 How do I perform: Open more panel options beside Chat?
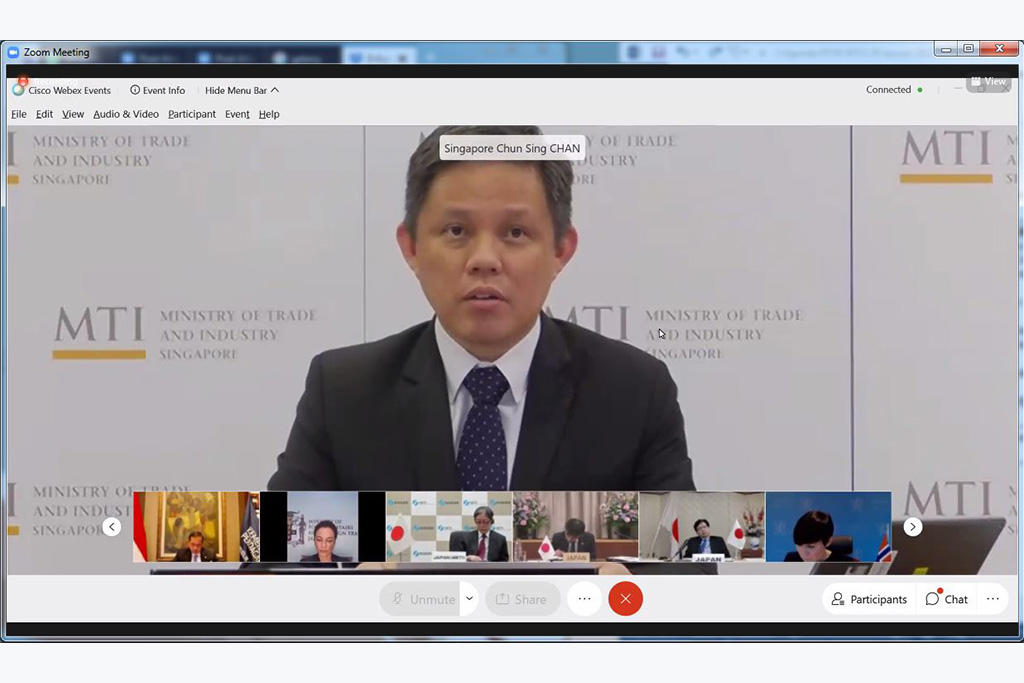(993, 599)
